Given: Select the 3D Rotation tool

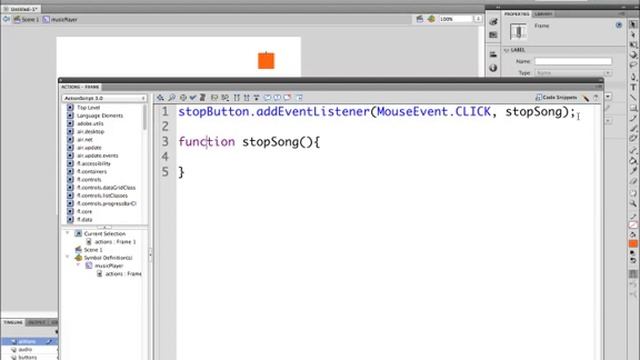Looking at the screenshot, I should (x=633, y=55).
